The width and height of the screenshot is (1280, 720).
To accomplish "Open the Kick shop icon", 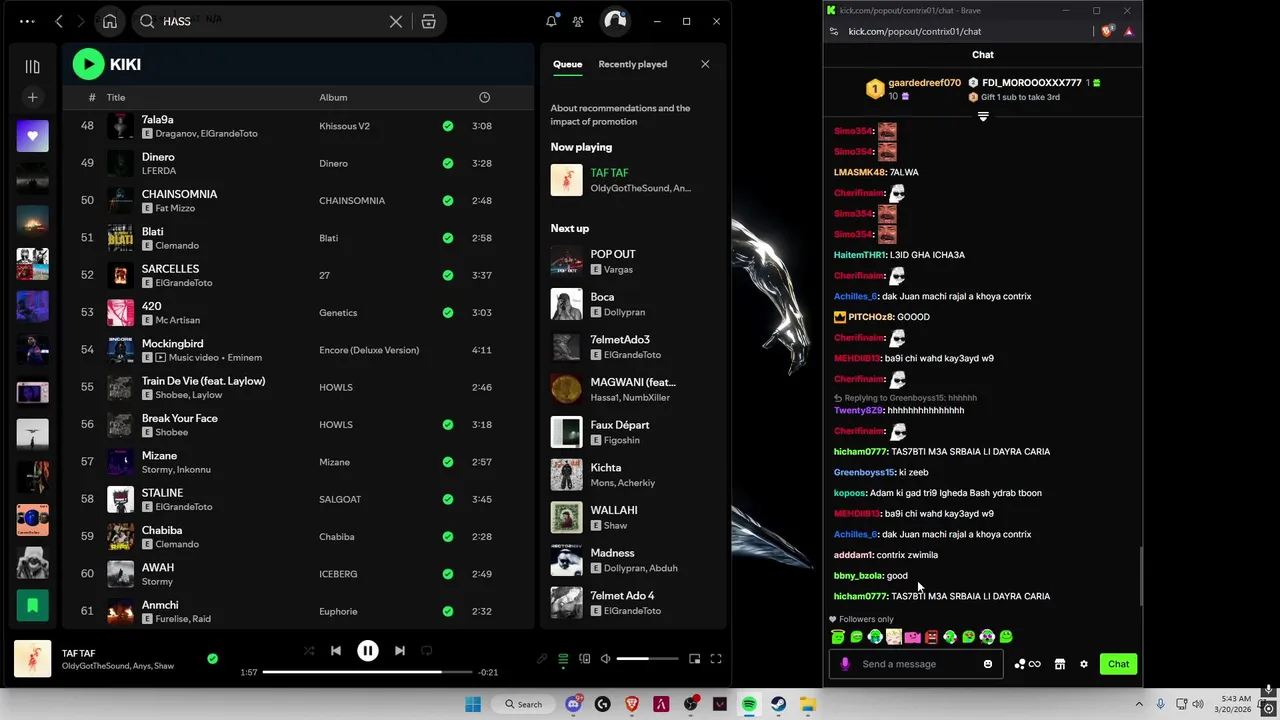I will point(1060,664).
